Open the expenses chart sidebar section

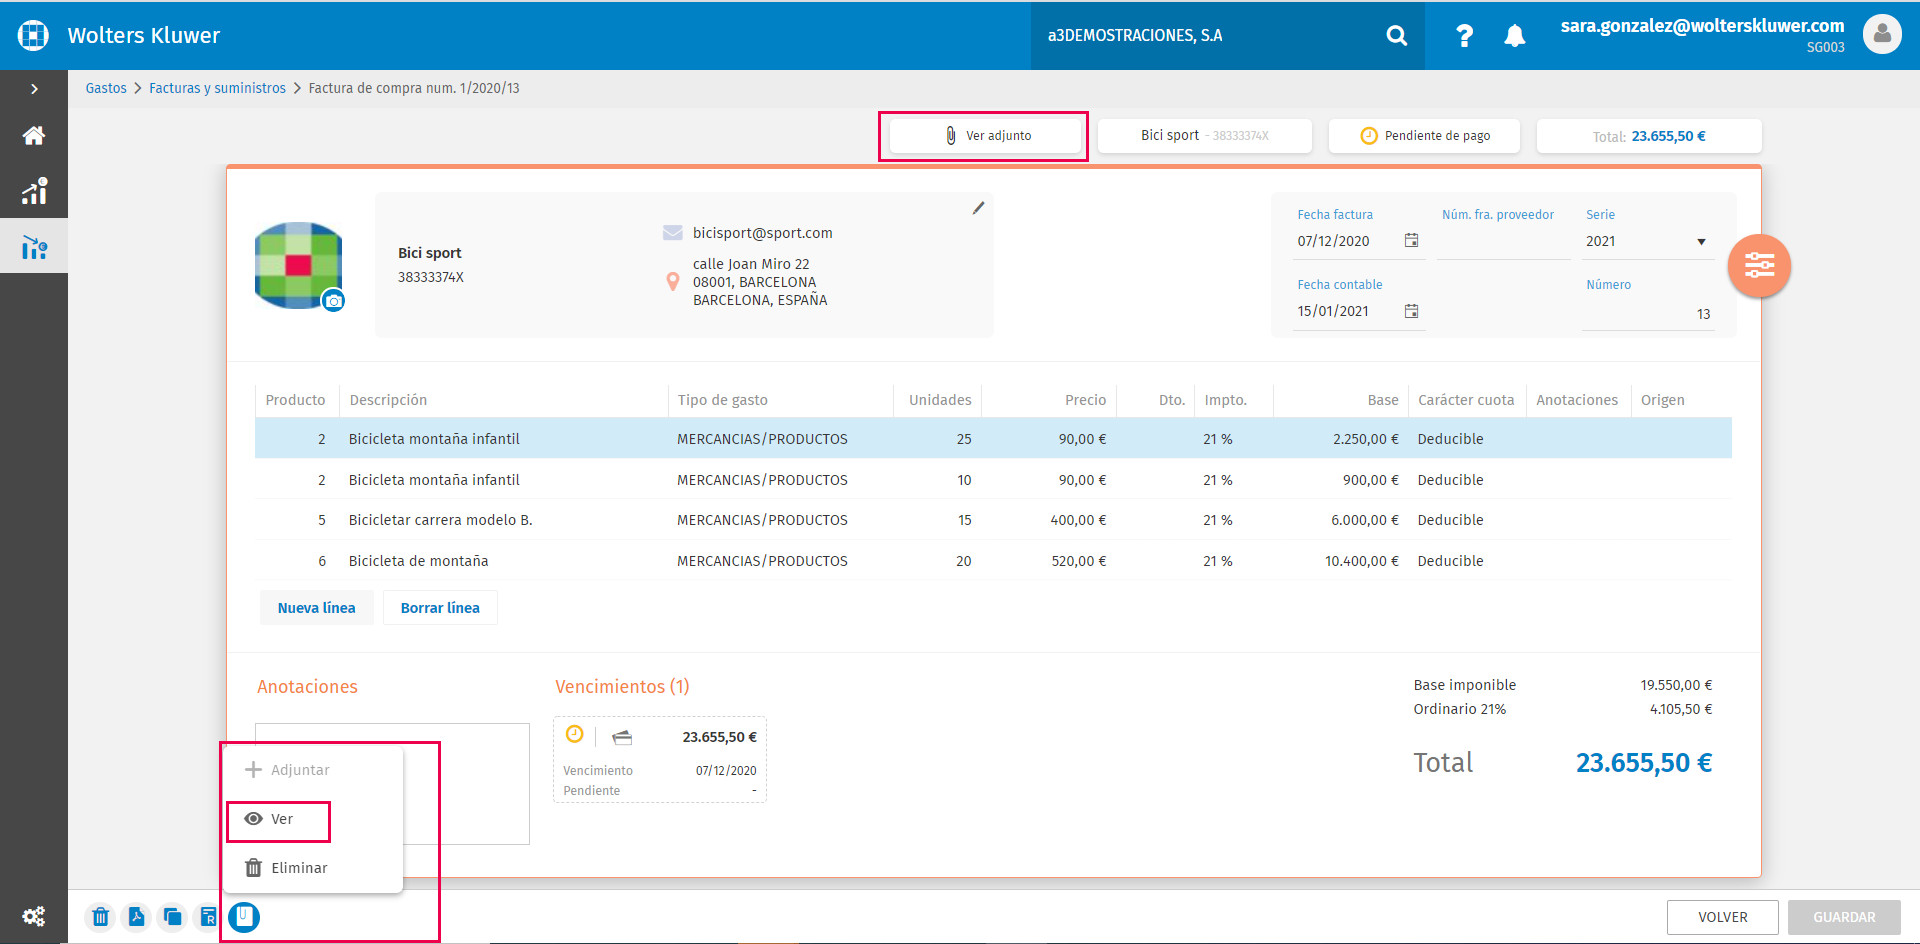34,246
